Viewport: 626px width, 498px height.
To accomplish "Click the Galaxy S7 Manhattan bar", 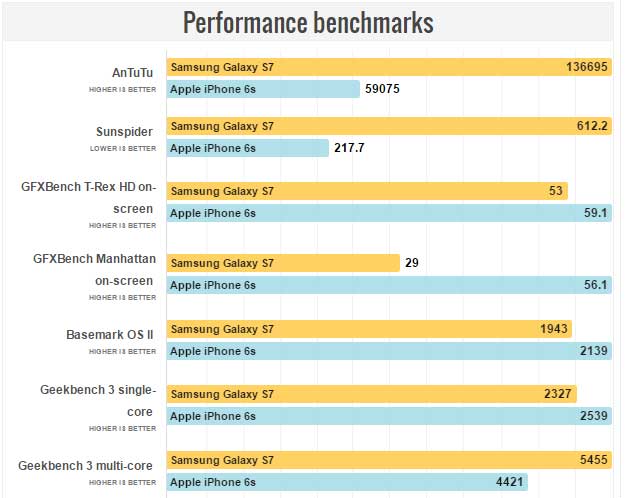I will click(x=283, y=263).
